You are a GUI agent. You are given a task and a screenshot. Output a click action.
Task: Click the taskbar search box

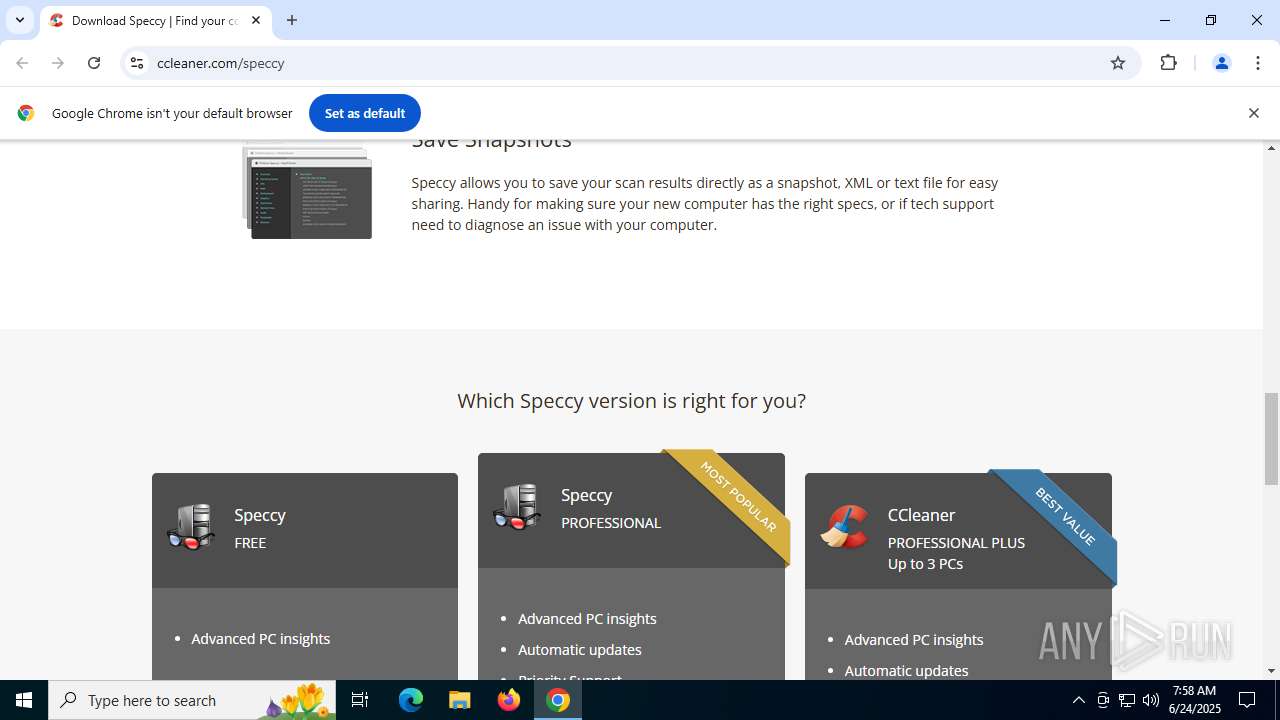point(192,700)
